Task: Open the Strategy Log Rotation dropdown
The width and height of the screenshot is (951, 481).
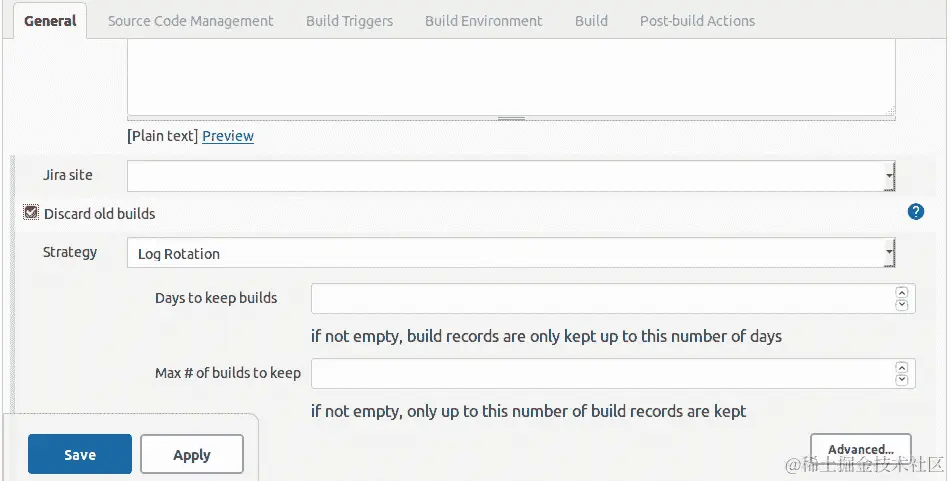Action: pyautogui.click(x=511, y=253)
